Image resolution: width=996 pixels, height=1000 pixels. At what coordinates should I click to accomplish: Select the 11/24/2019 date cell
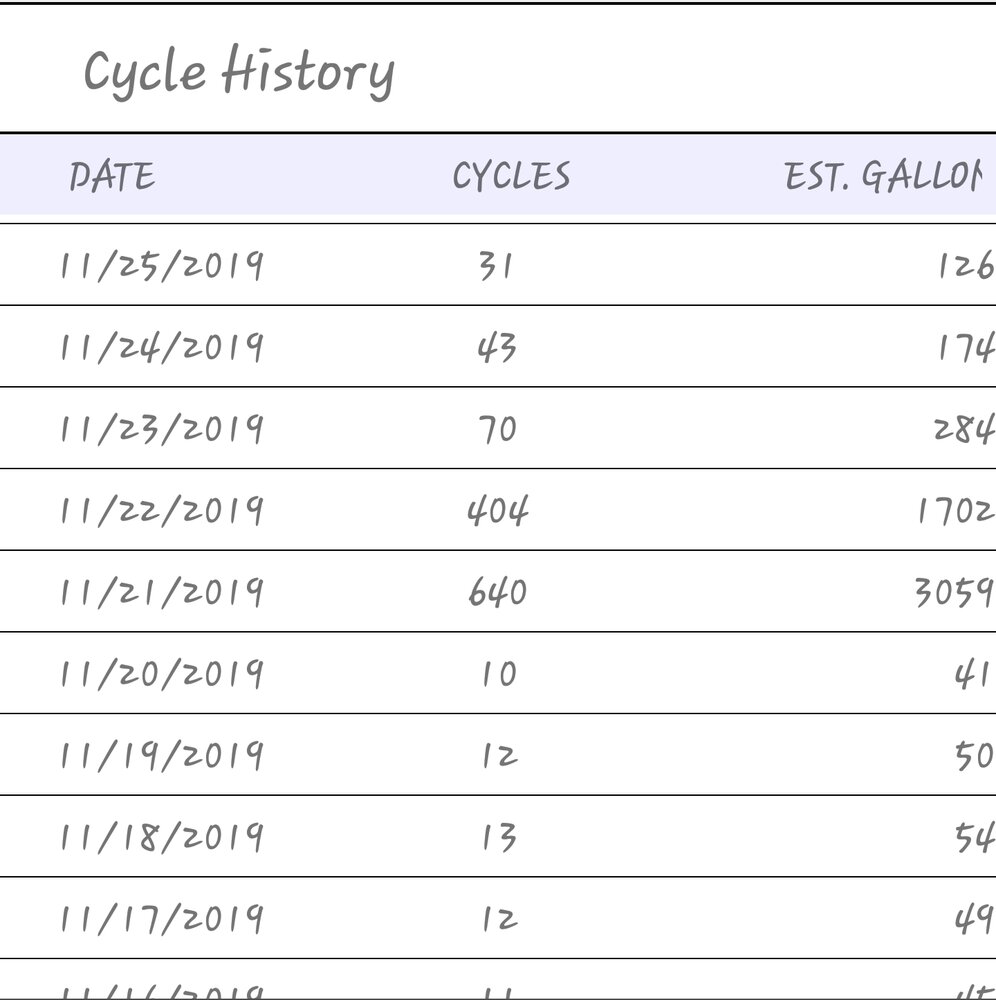[161, 347]
